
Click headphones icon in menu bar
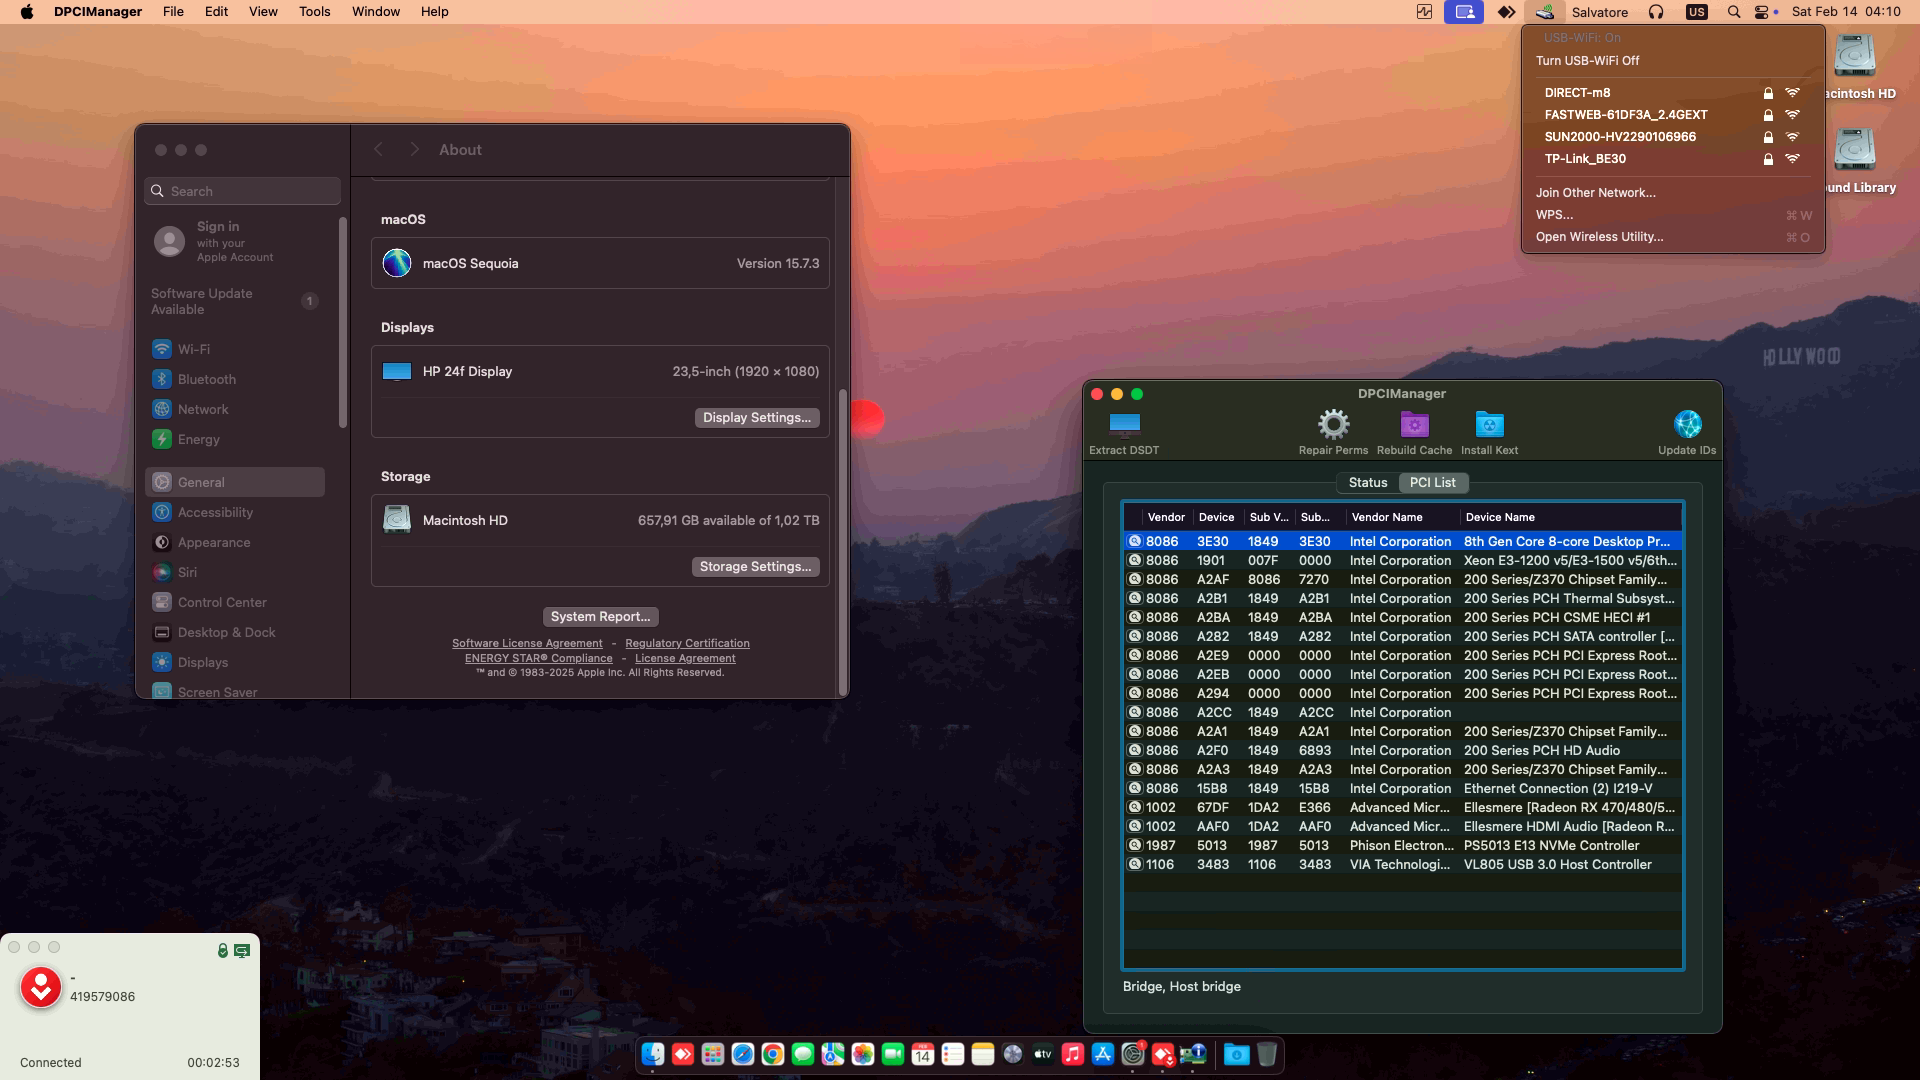[1656, 12]
